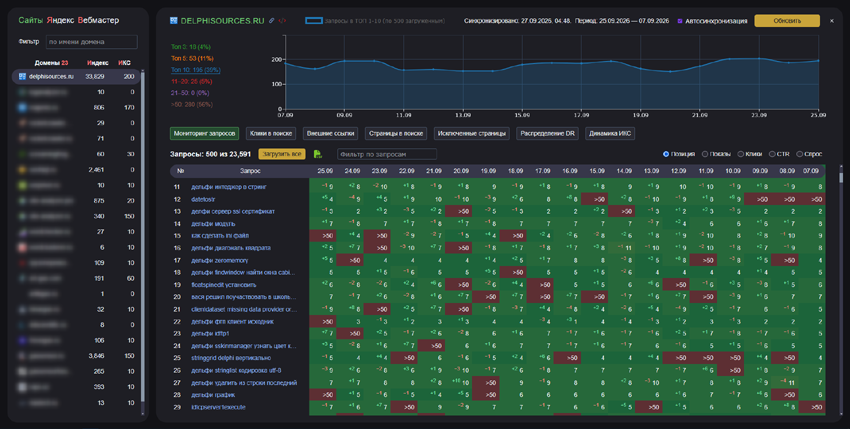Open query 'дельфи модуль'

coord(213,224)
